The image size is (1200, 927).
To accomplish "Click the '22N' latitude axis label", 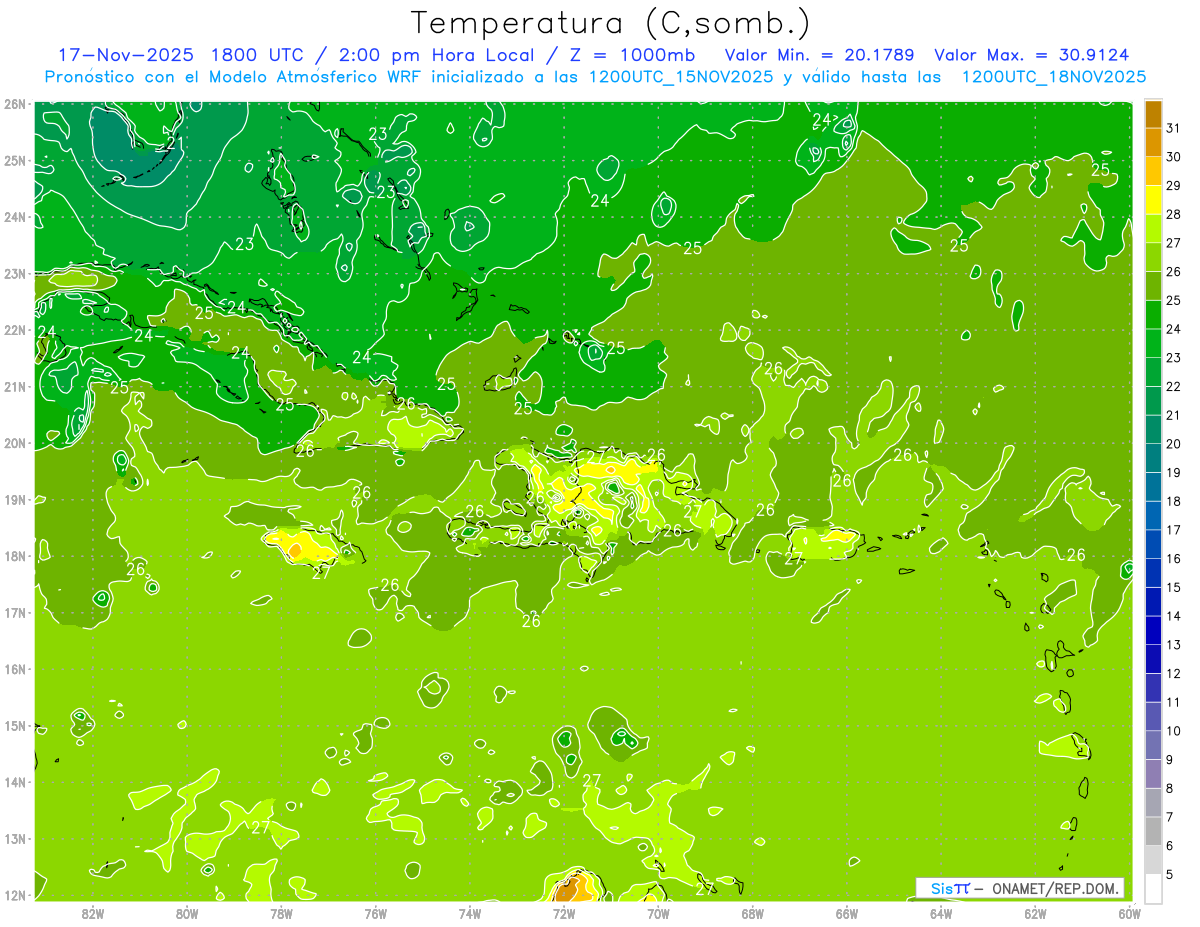I will click(14, 330).
